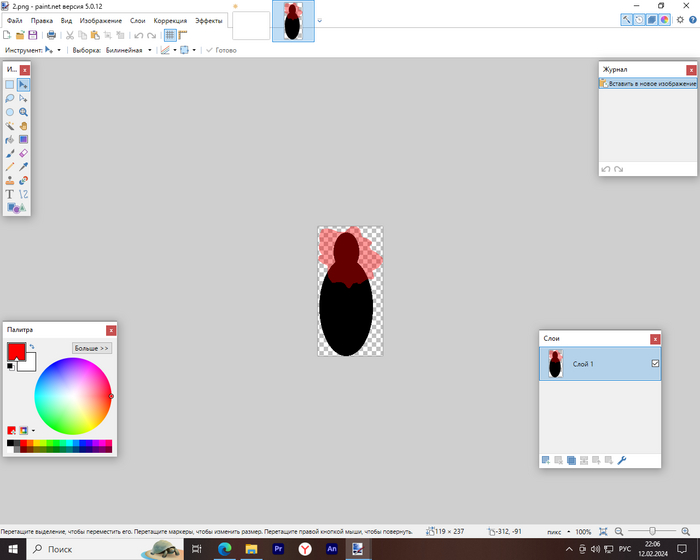Open layer properties wrench icon
700x560 pixels.
click(621, 460)
